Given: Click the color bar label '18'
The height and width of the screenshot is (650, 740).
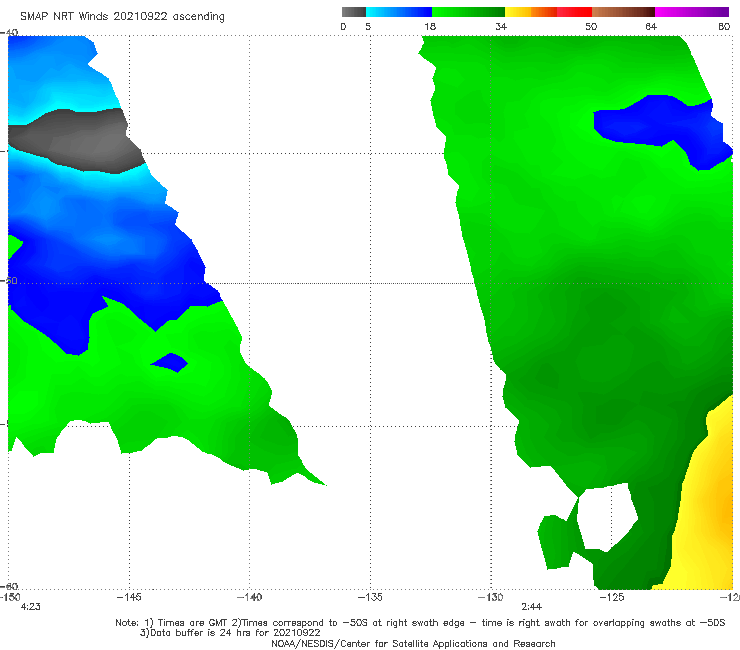Looking at the screenshot, I should pyautogui.click(x=430, y=26).
